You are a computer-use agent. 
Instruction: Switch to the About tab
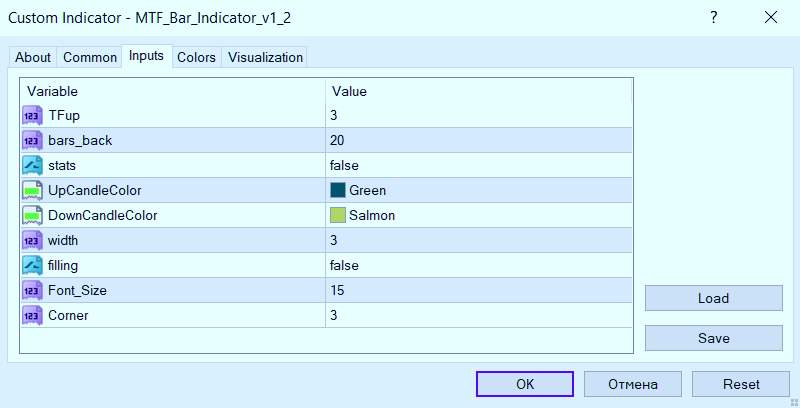(33, 57)
